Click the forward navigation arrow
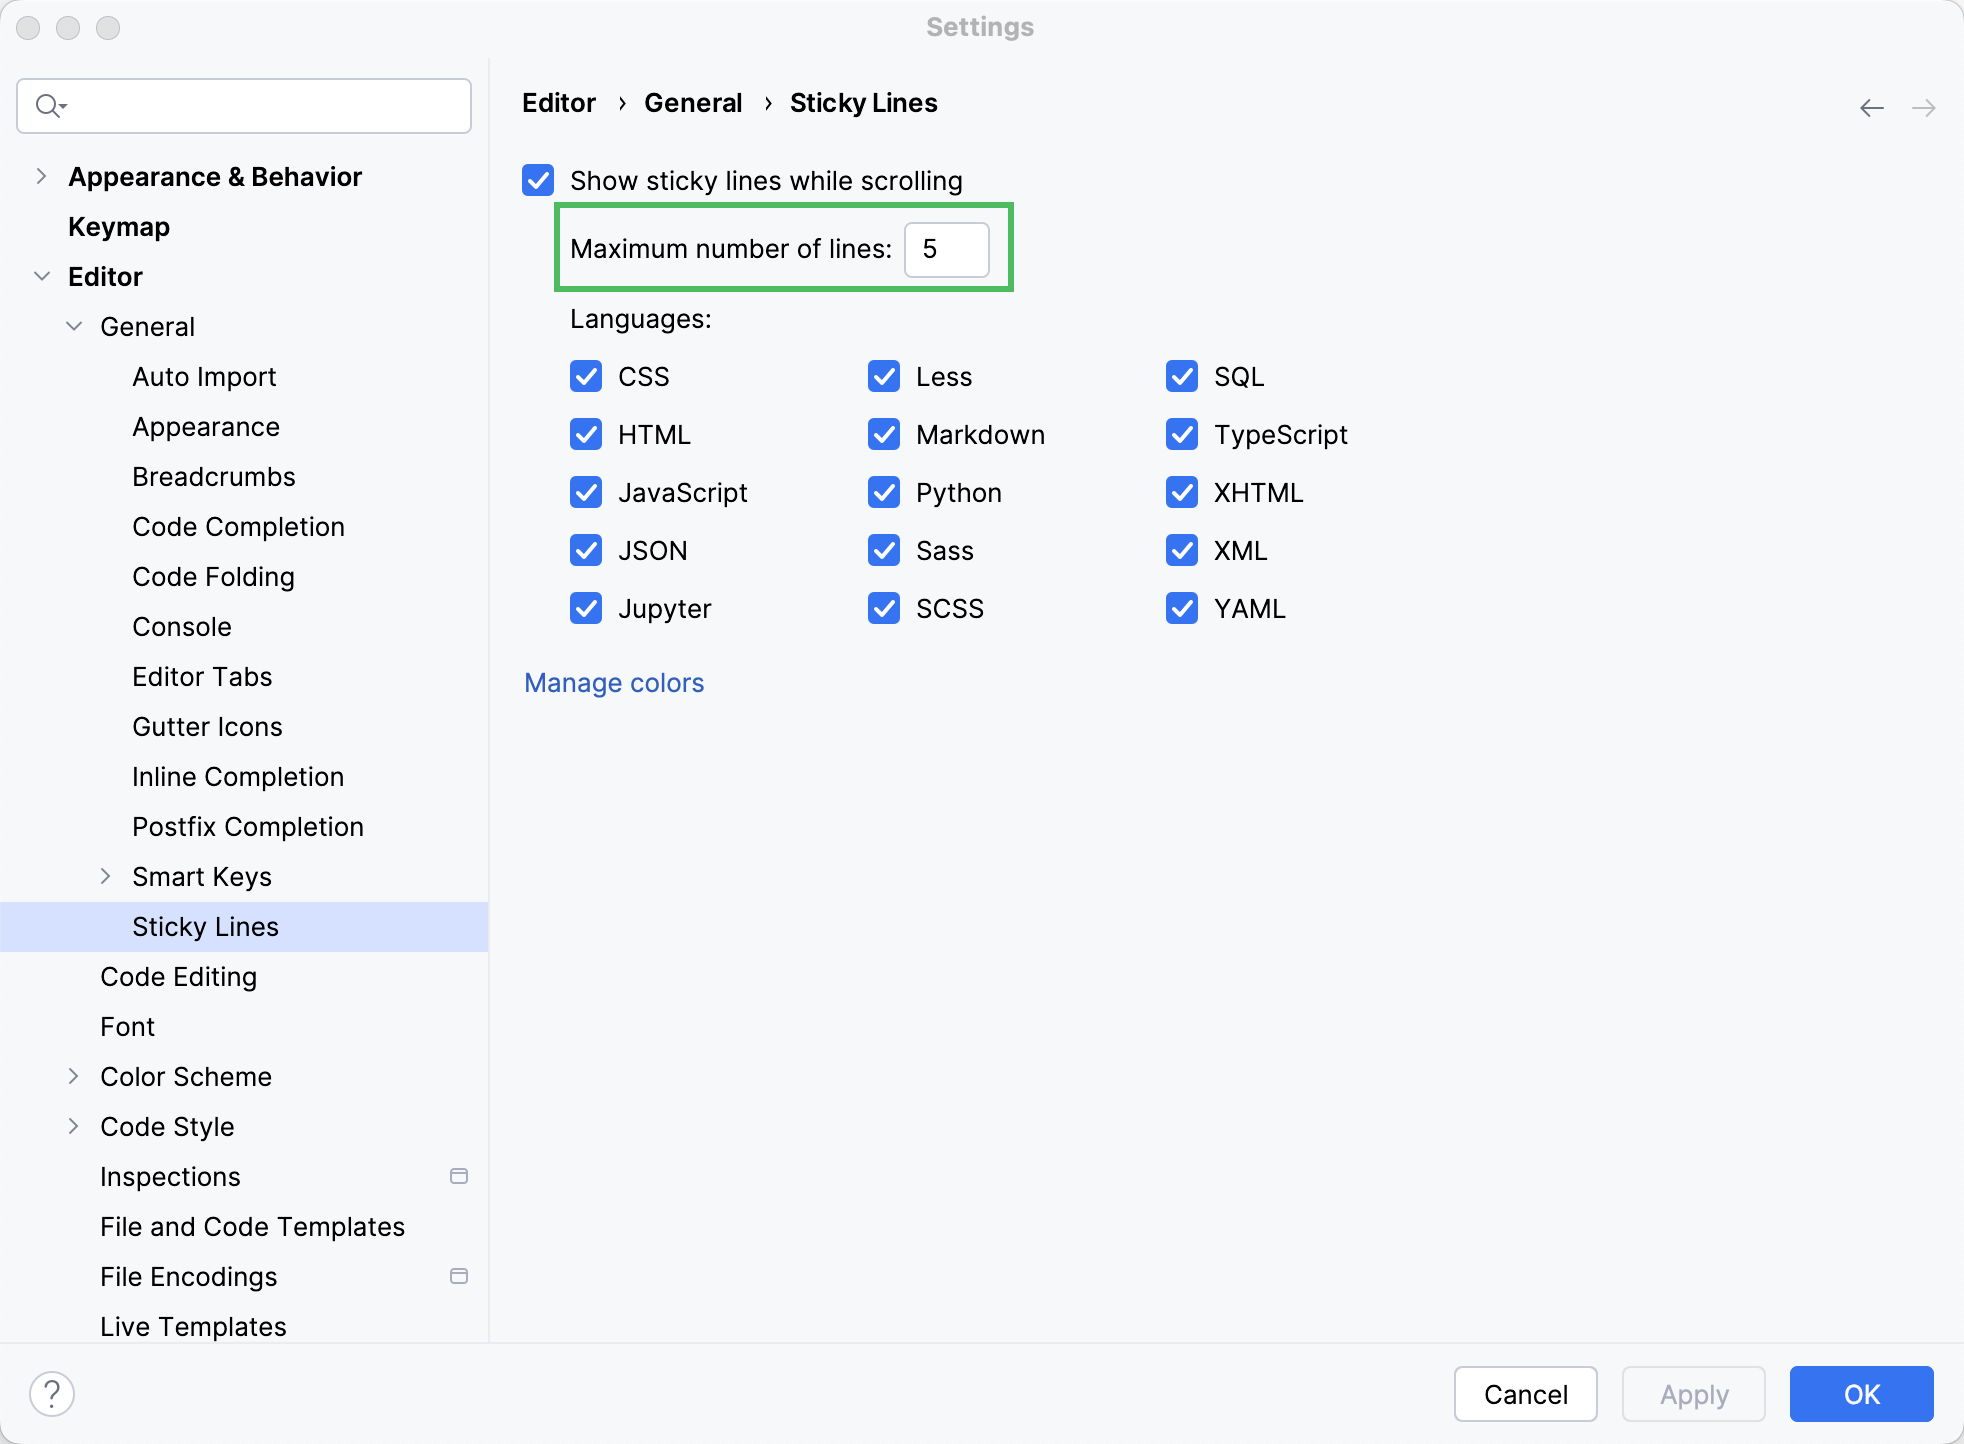This screenshot has height=1444, width=1964. tap(1920, 107)
